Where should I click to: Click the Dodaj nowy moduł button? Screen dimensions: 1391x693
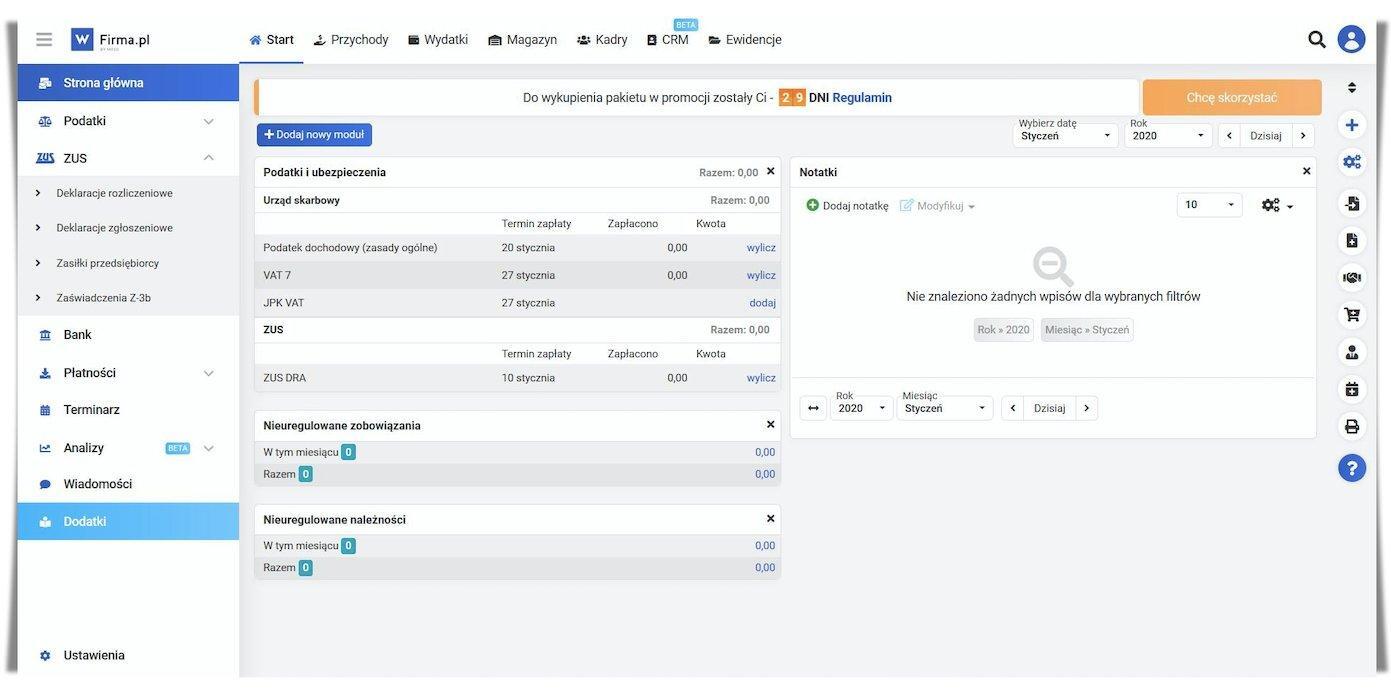tap(314, 135)
